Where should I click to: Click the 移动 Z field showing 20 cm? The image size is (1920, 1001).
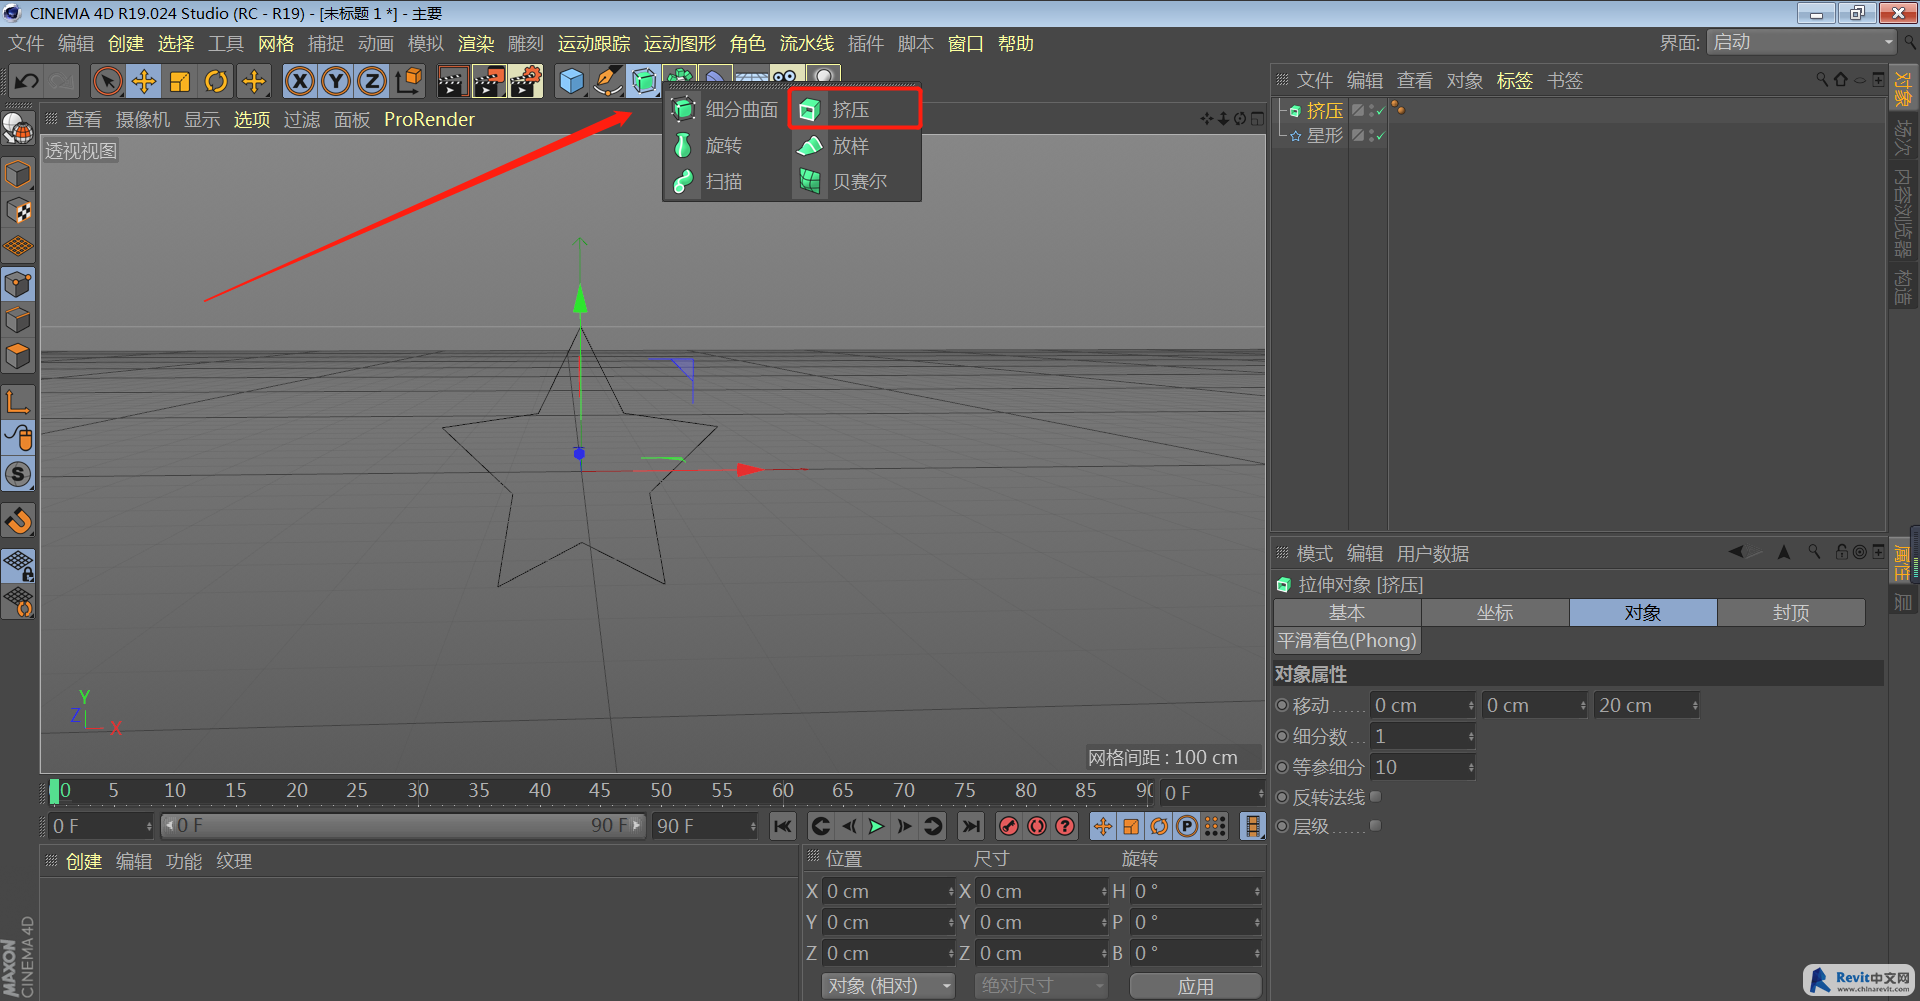(x=1646, y=706)
